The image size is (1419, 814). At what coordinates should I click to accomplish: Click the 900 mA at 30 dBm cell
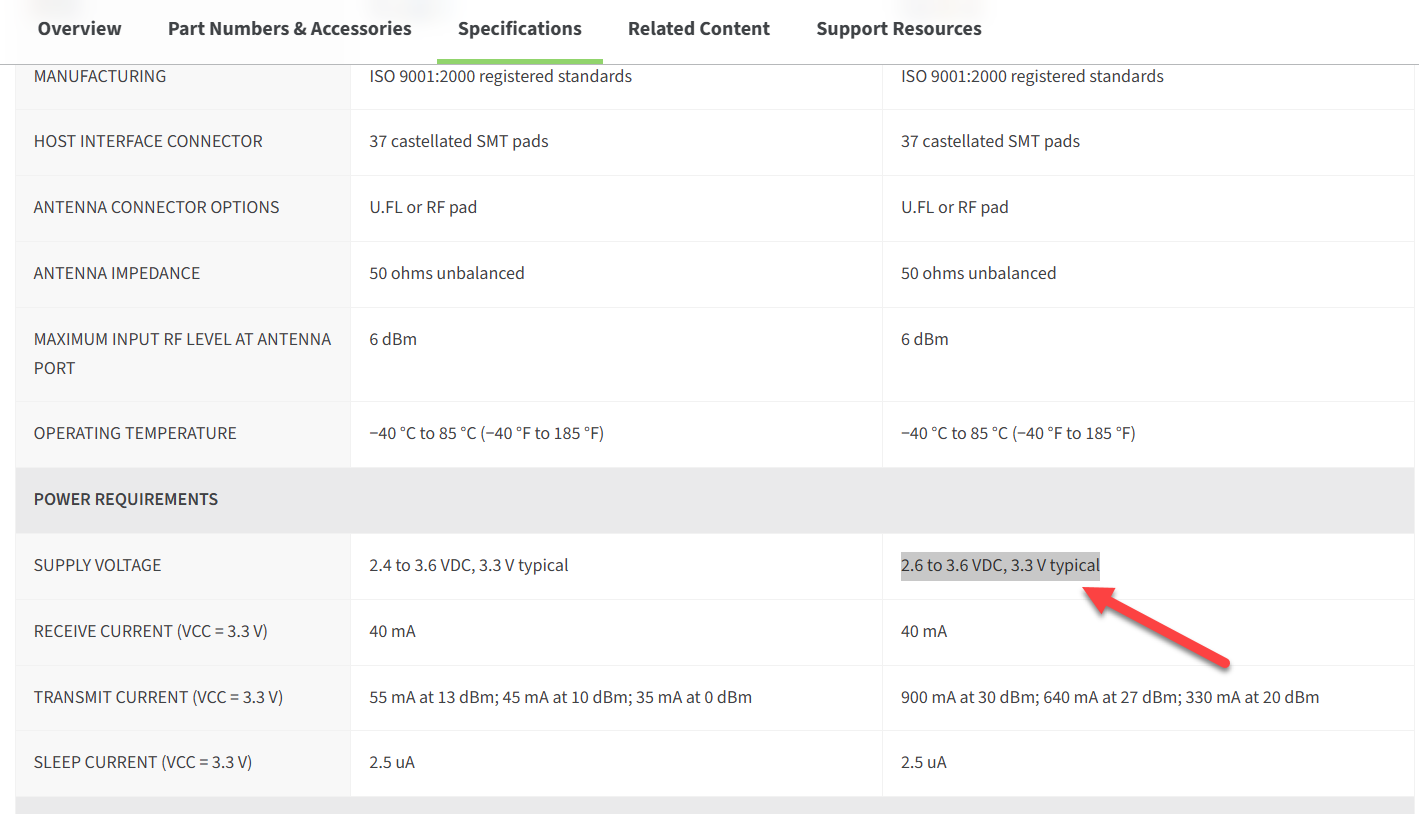coord(1110,697)
